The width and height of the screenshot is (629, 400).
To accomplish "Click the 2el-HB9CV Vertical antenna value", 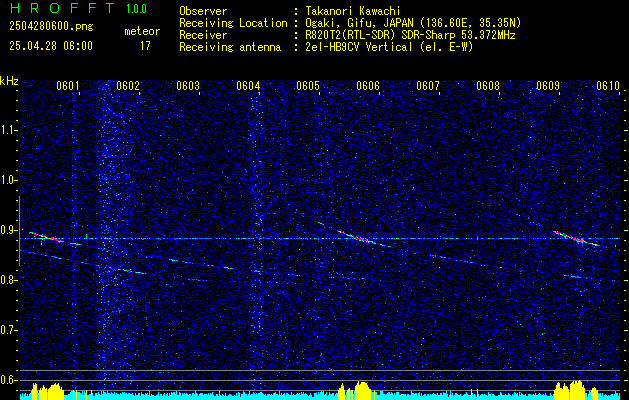I will tap(390, 47).
